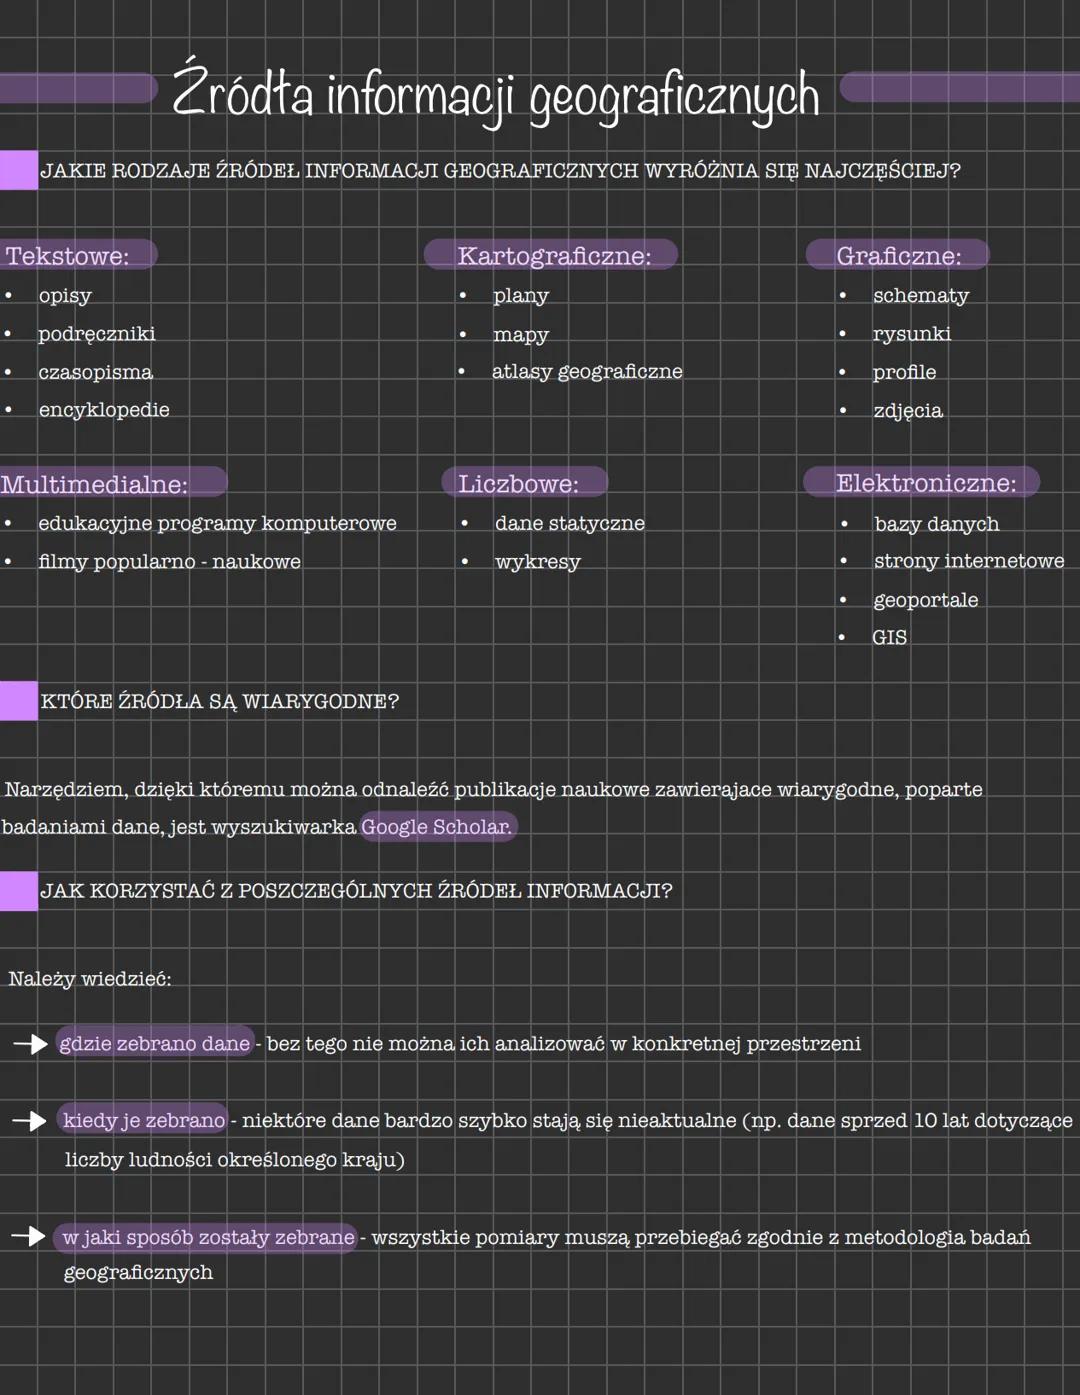
Task: Click the arrow beside "kiedy je zebrano"
Action: point(31,1121)
